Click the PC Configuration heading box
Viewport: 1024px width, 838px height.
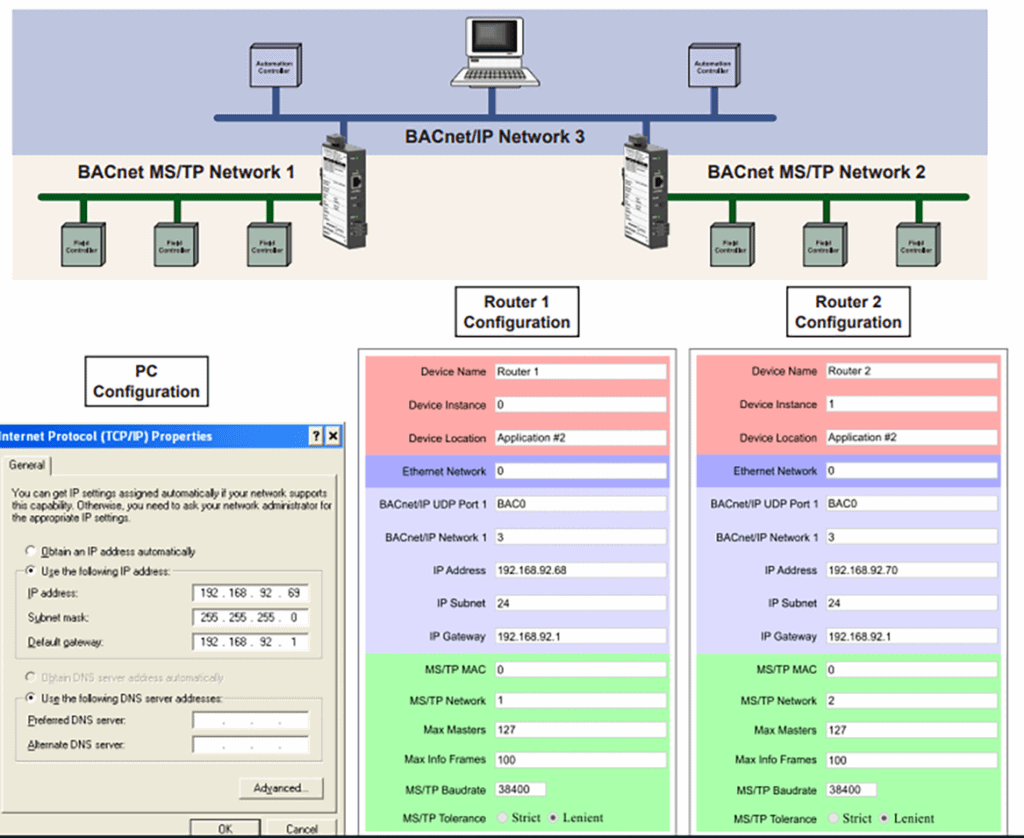146,381
